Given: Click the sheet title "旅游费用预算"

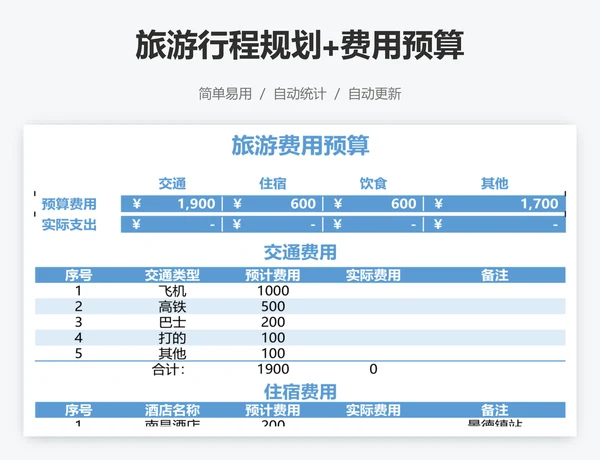Looking at the screenshot, I should point(300,145).
